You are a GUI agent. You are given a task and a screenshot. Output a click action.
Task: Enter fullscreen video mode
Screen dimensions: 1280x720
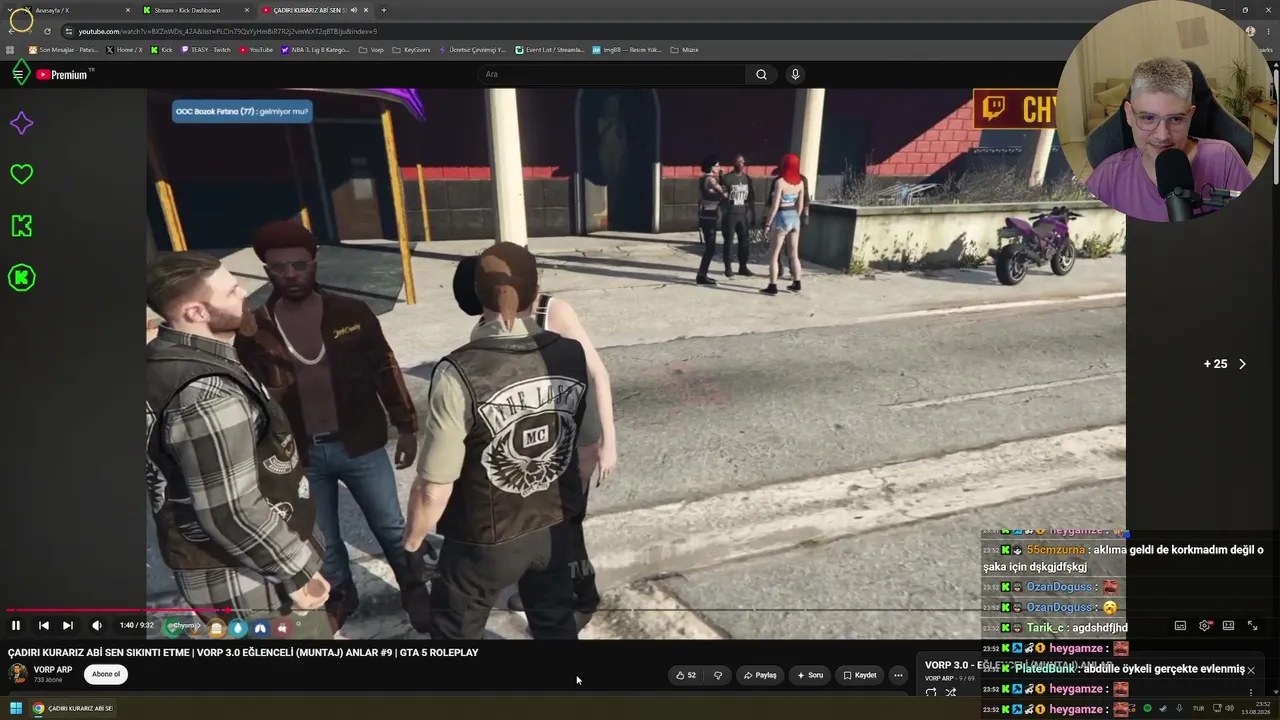1252,626
